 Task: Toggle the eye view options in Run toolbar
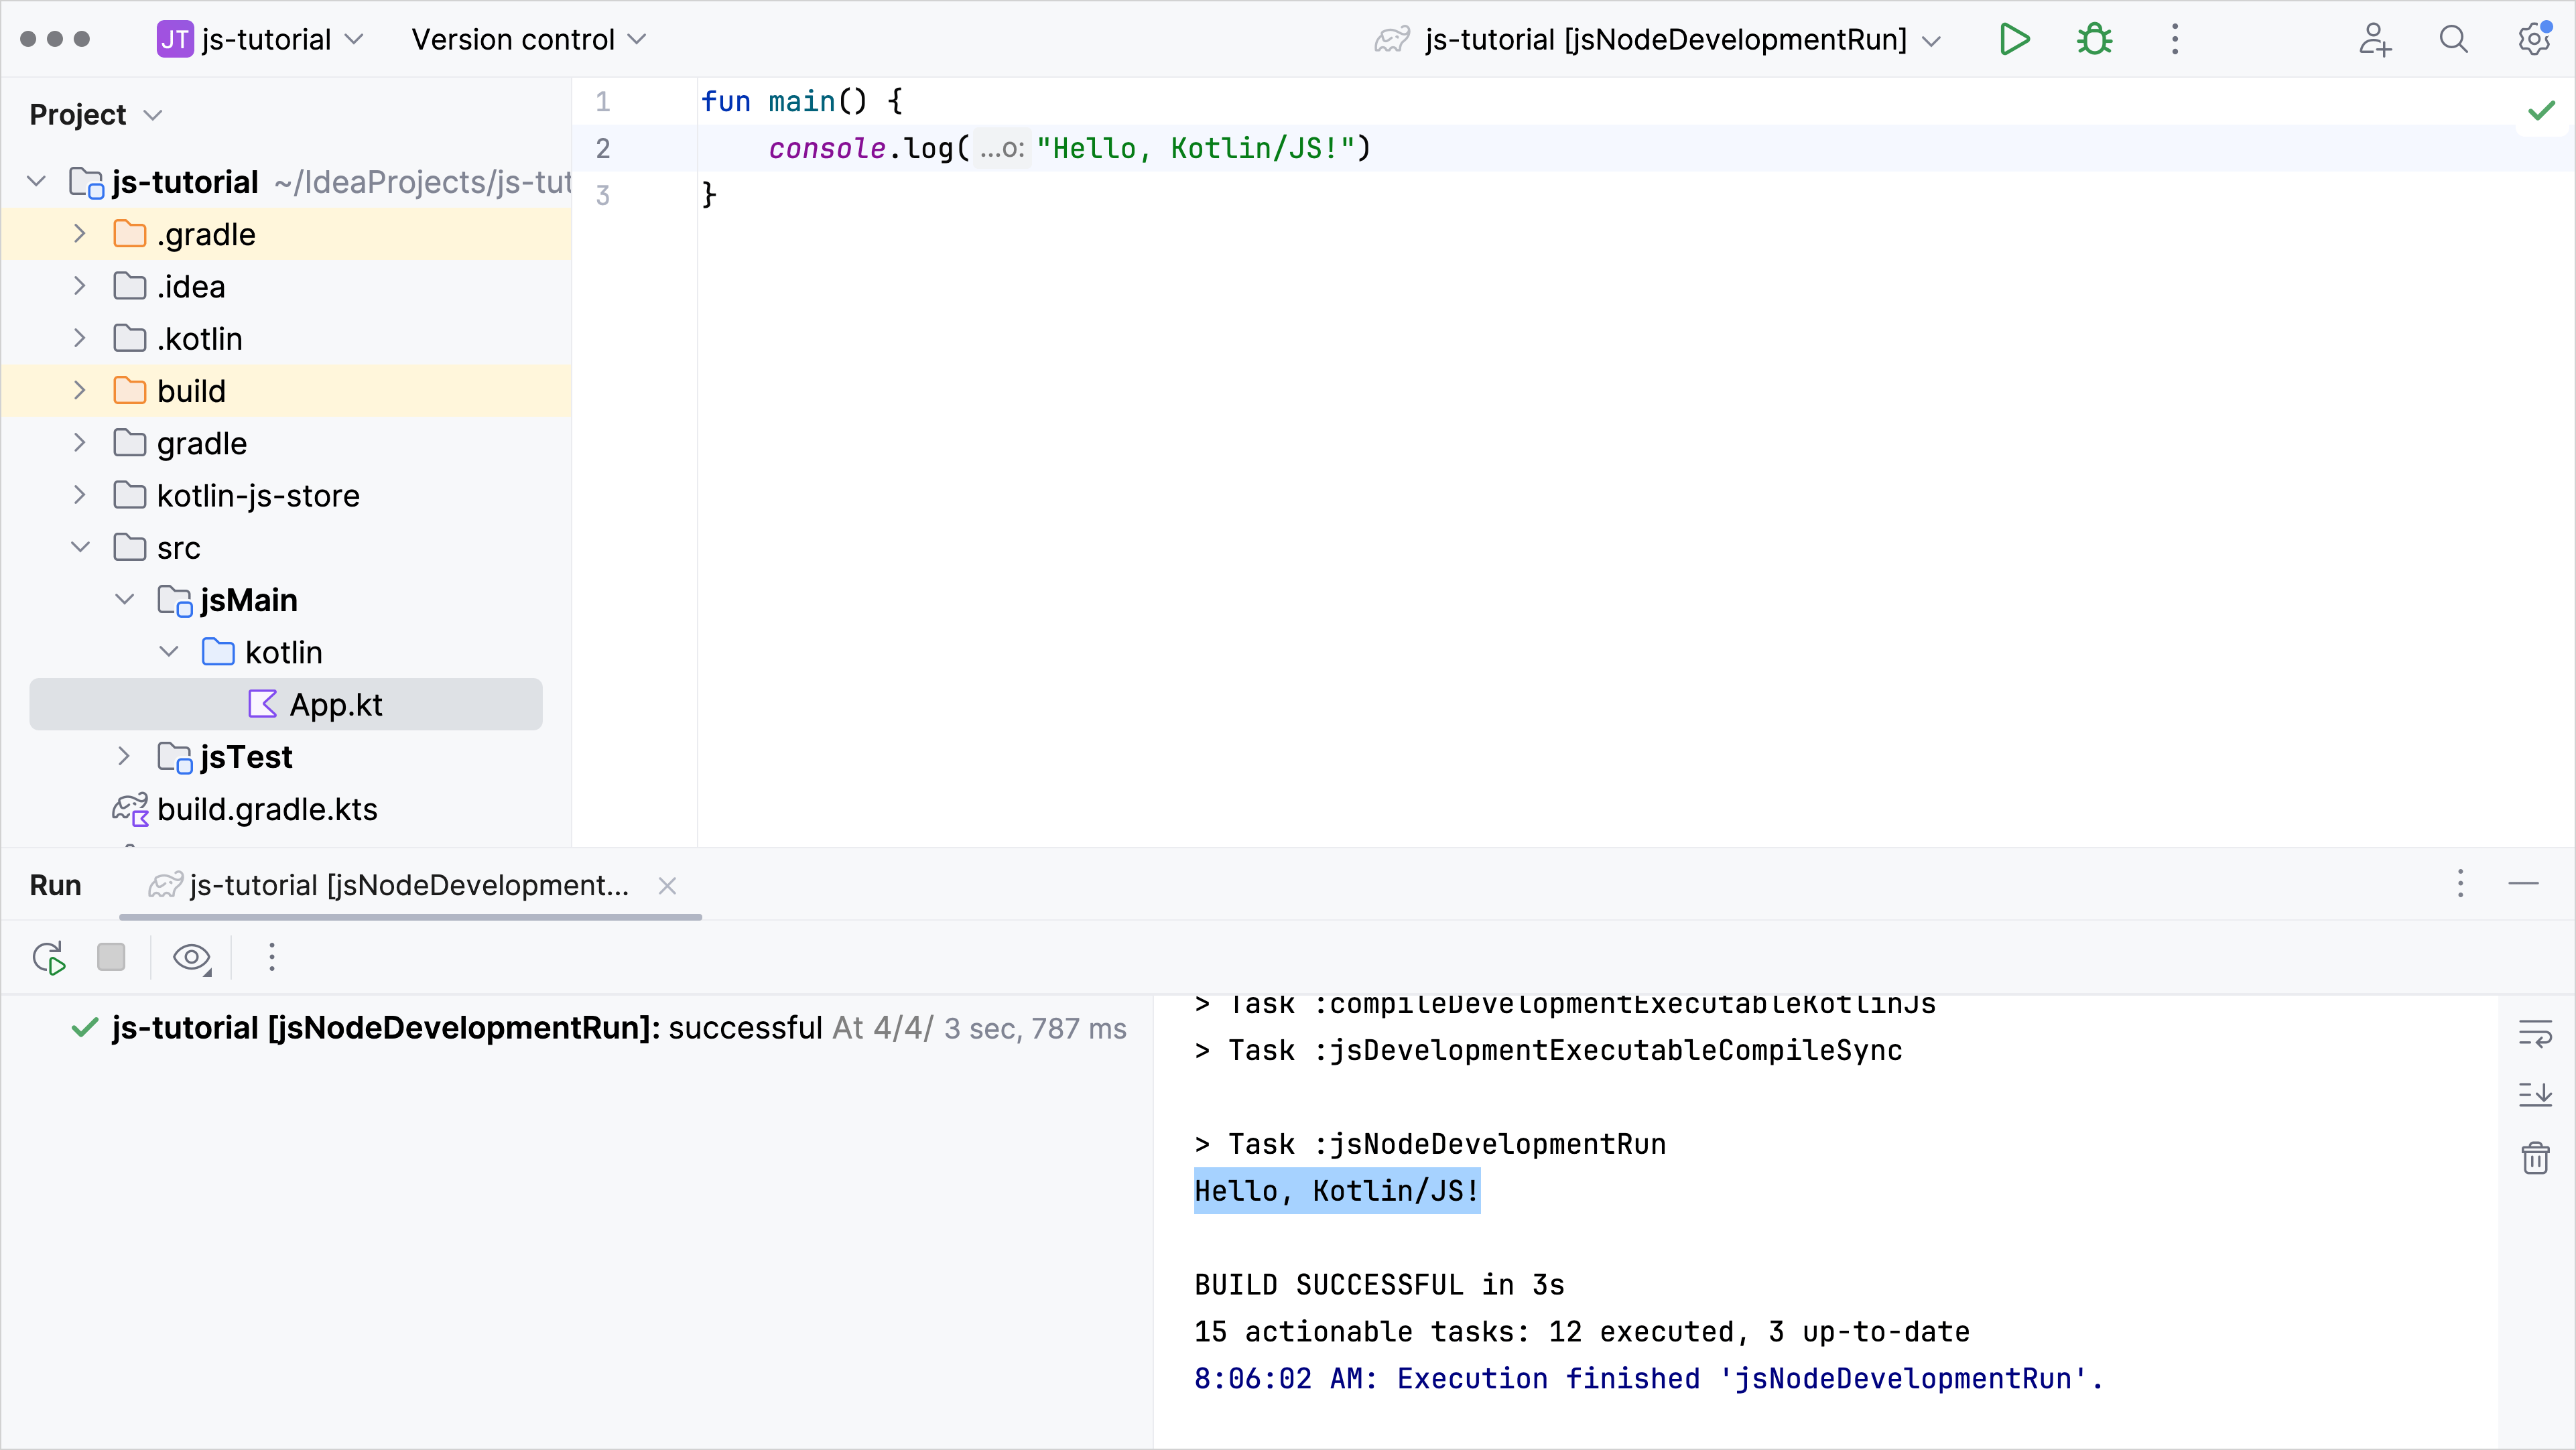coord(191,957)
